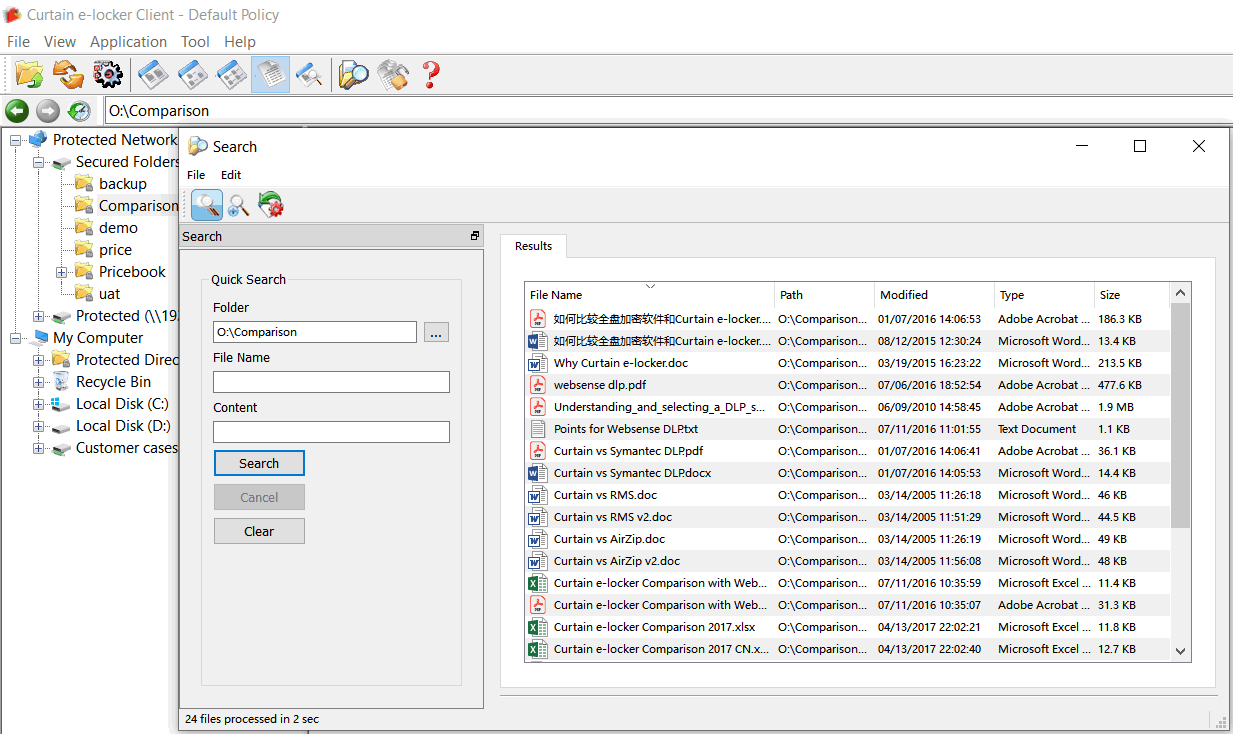Screen dimensions: 1233x734
Task: Toggle the highlighted document list view icon
Action: (x=270, y=74)
